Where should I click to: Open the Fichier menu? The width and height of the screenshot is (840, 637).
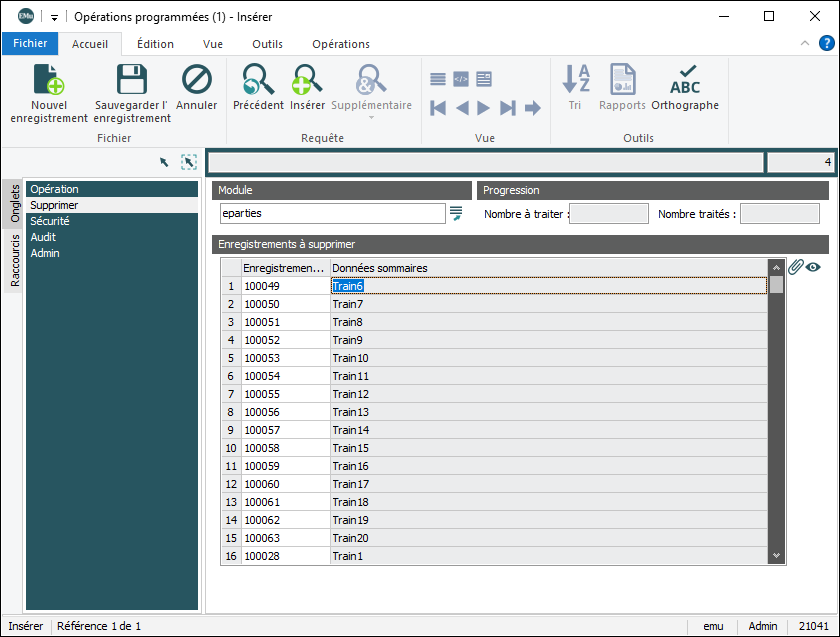click(x=30, y=44)
